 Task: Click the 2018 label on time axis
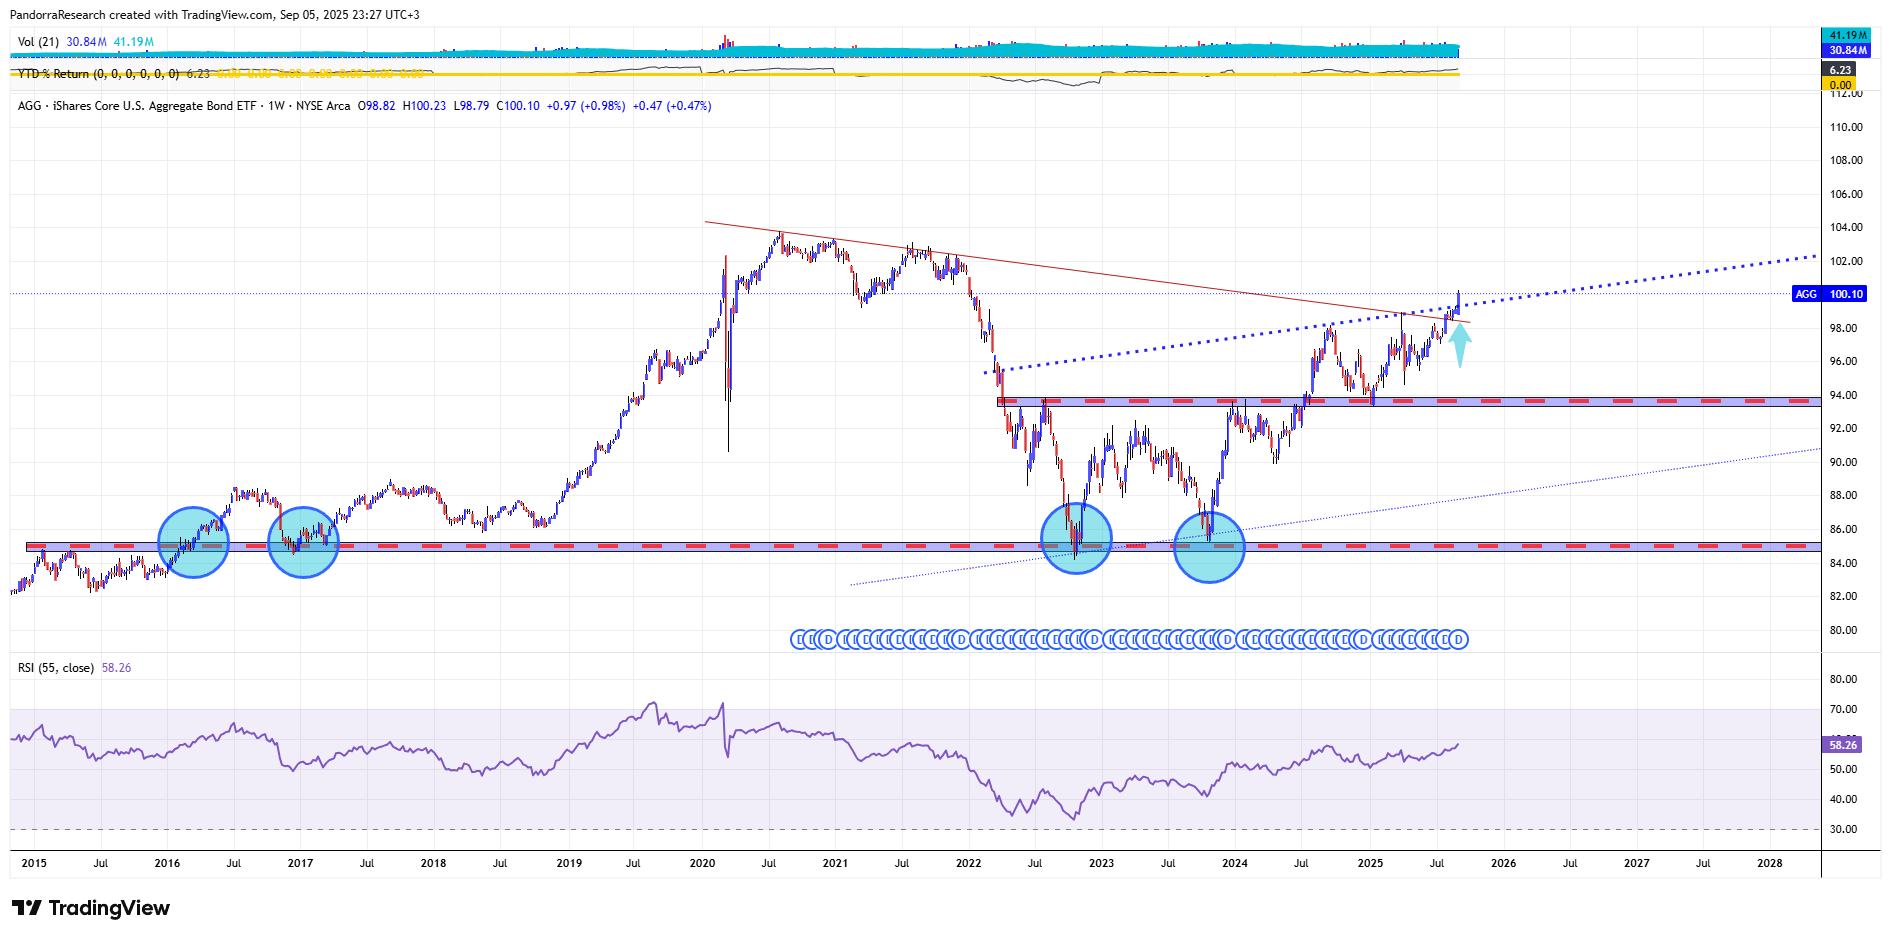coord(433,863)
